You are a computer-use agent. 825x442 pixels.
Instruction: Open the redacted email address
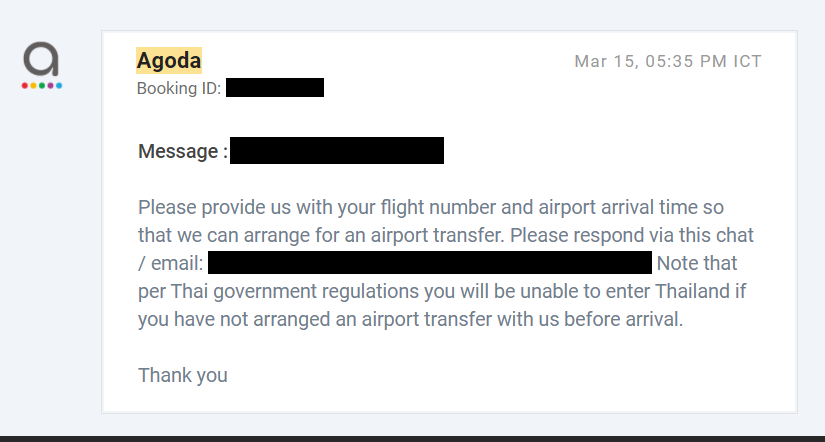click(x=430, y=262)
